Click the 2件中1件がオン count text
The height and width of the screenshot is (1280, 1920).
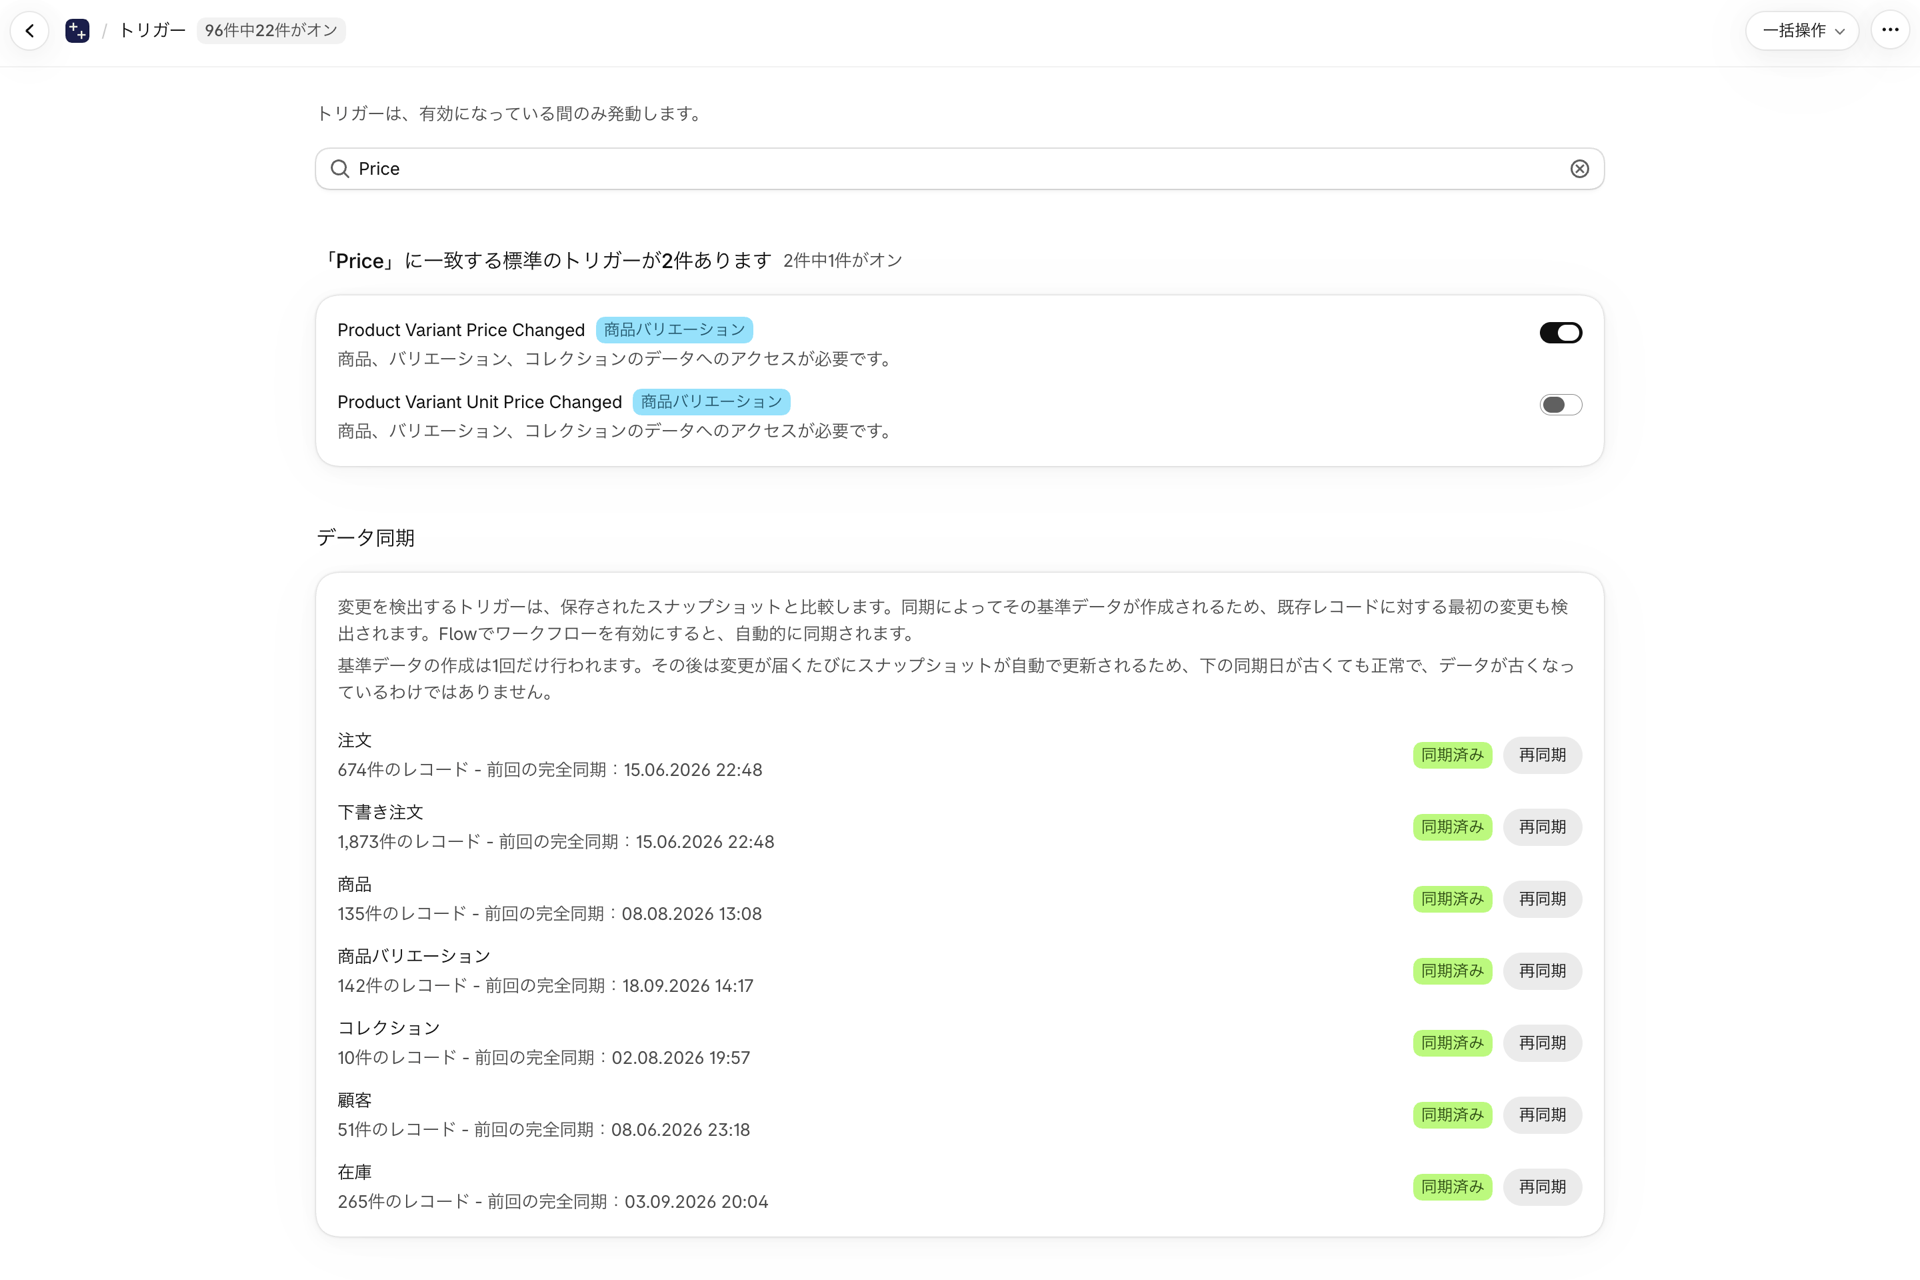click(x=842, y=261)
